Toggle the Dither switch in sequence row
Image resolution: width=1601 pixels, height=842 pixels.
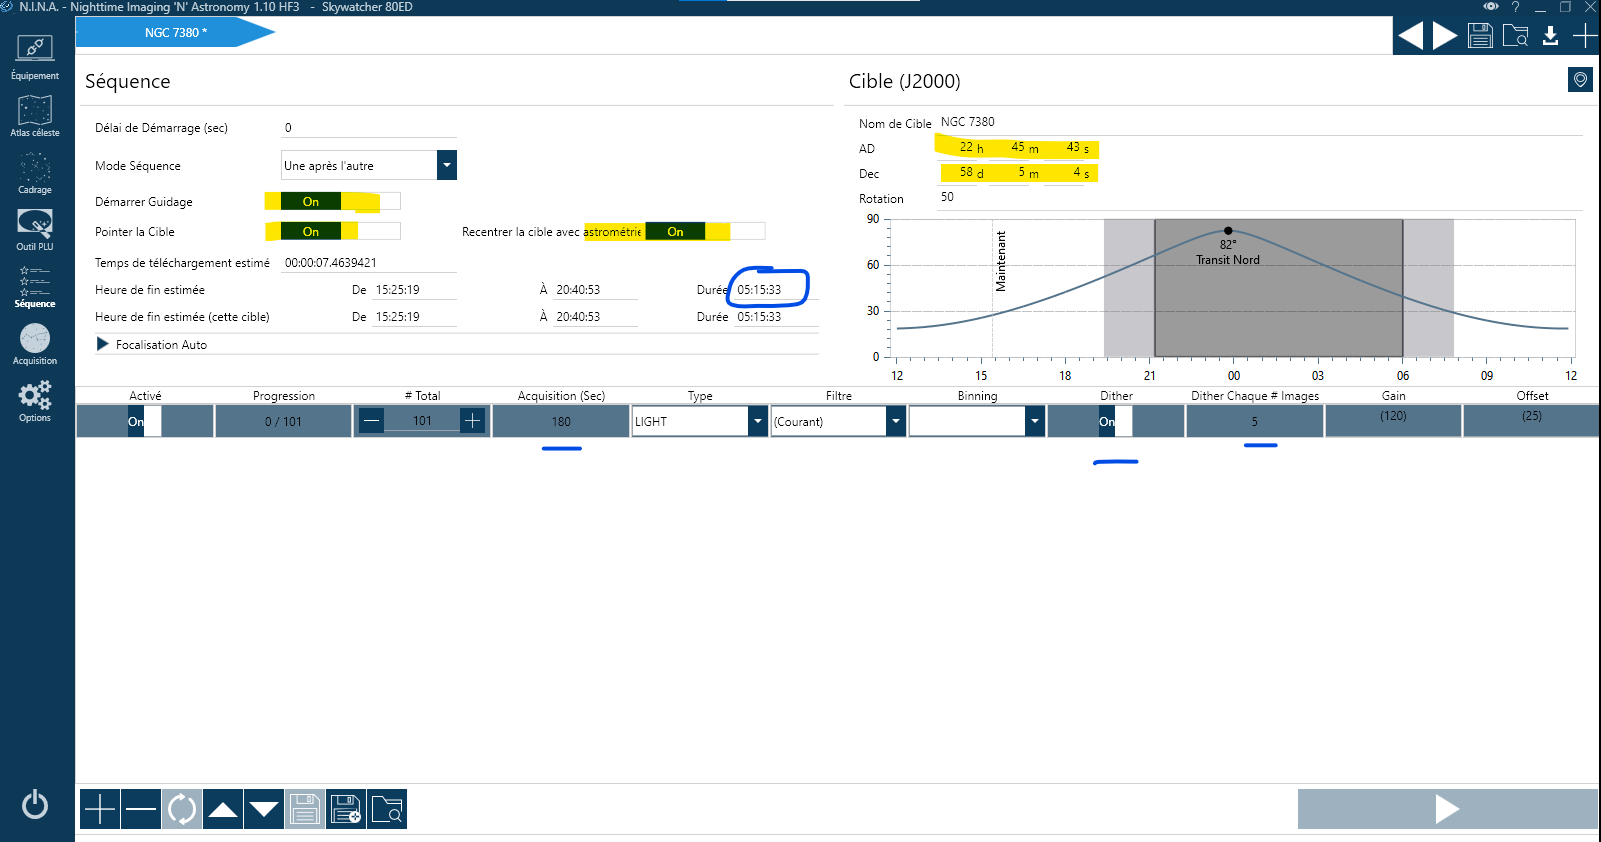[1116, 421]
